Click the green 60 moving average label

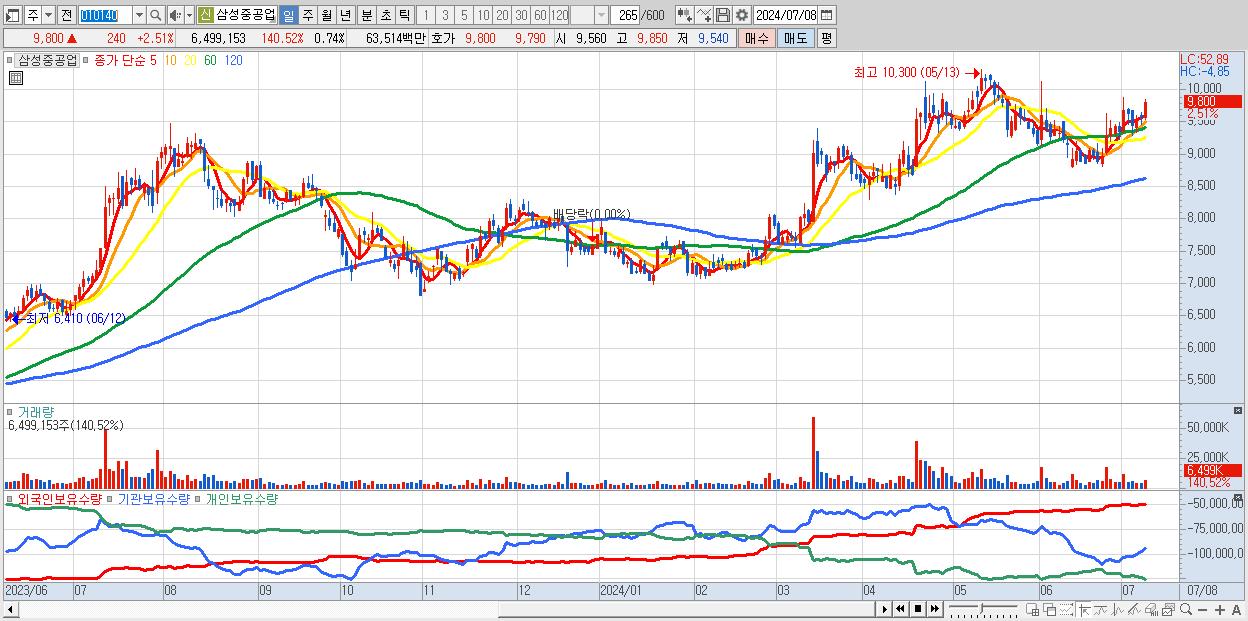pos(209,60)
